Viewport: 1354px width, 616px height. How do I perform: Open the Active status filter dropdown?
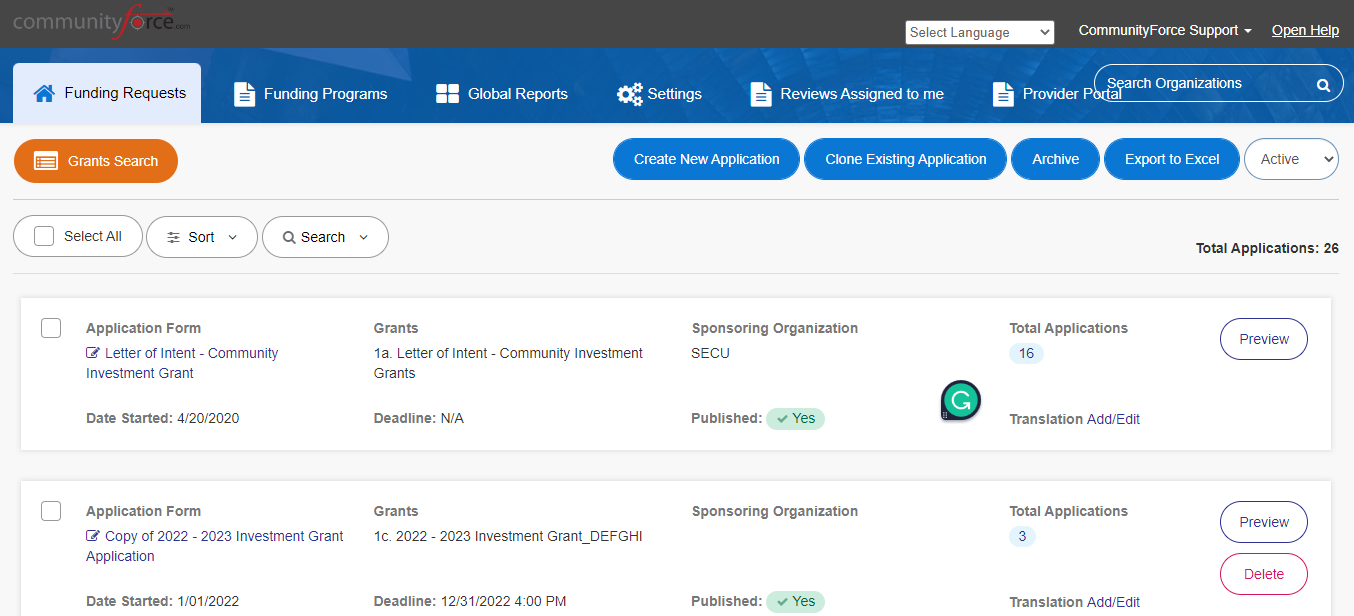tap(1291, 159)
